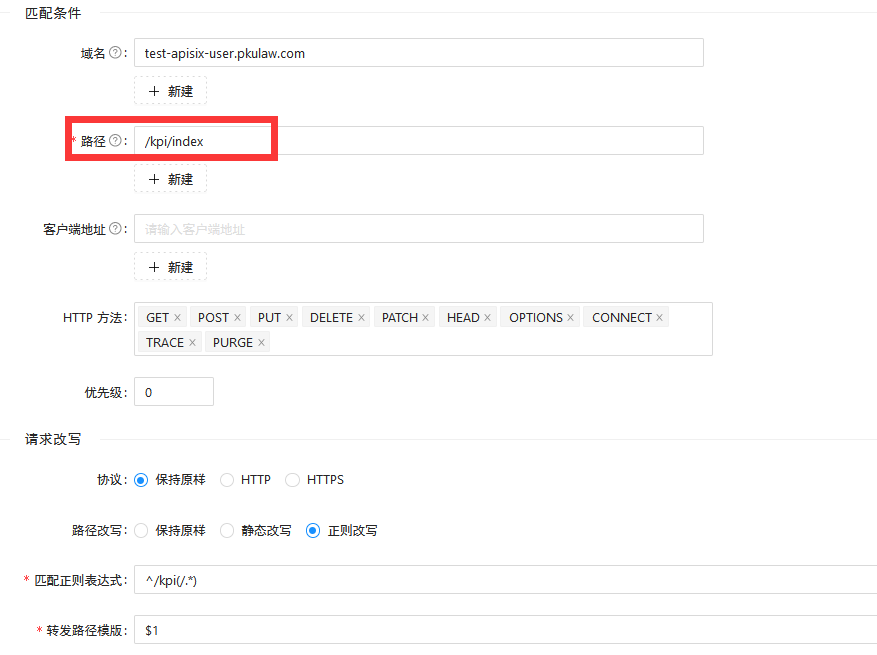Screen dimensions: 877x655
Task: Click the OPTIONS method tag label
Action: 536,318
